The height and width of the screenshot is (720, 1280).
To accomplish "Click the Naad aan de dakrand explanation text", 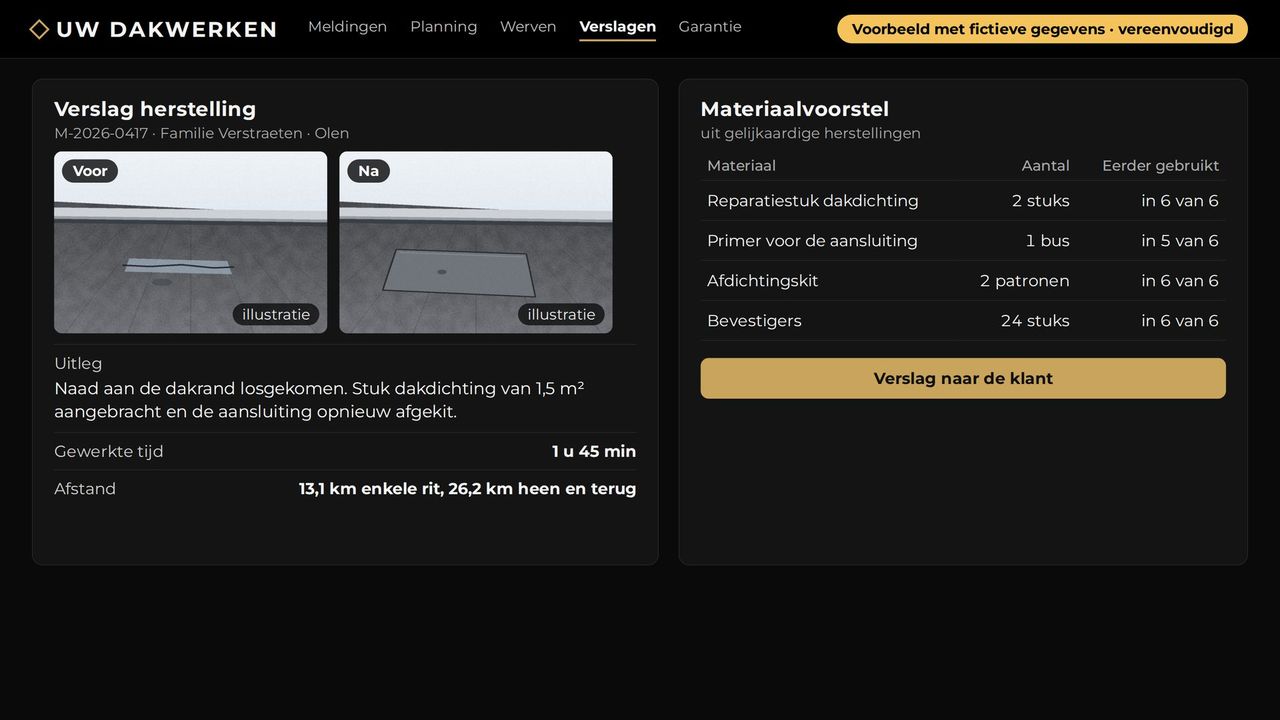I will point(319,400).
